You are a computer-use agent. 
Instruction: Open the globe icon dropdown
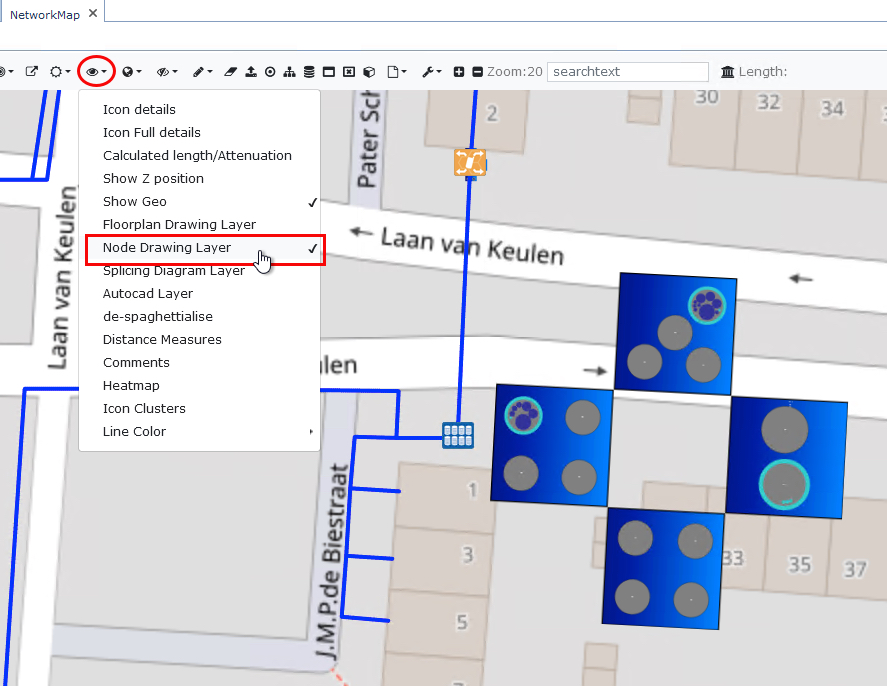[127, 72]
